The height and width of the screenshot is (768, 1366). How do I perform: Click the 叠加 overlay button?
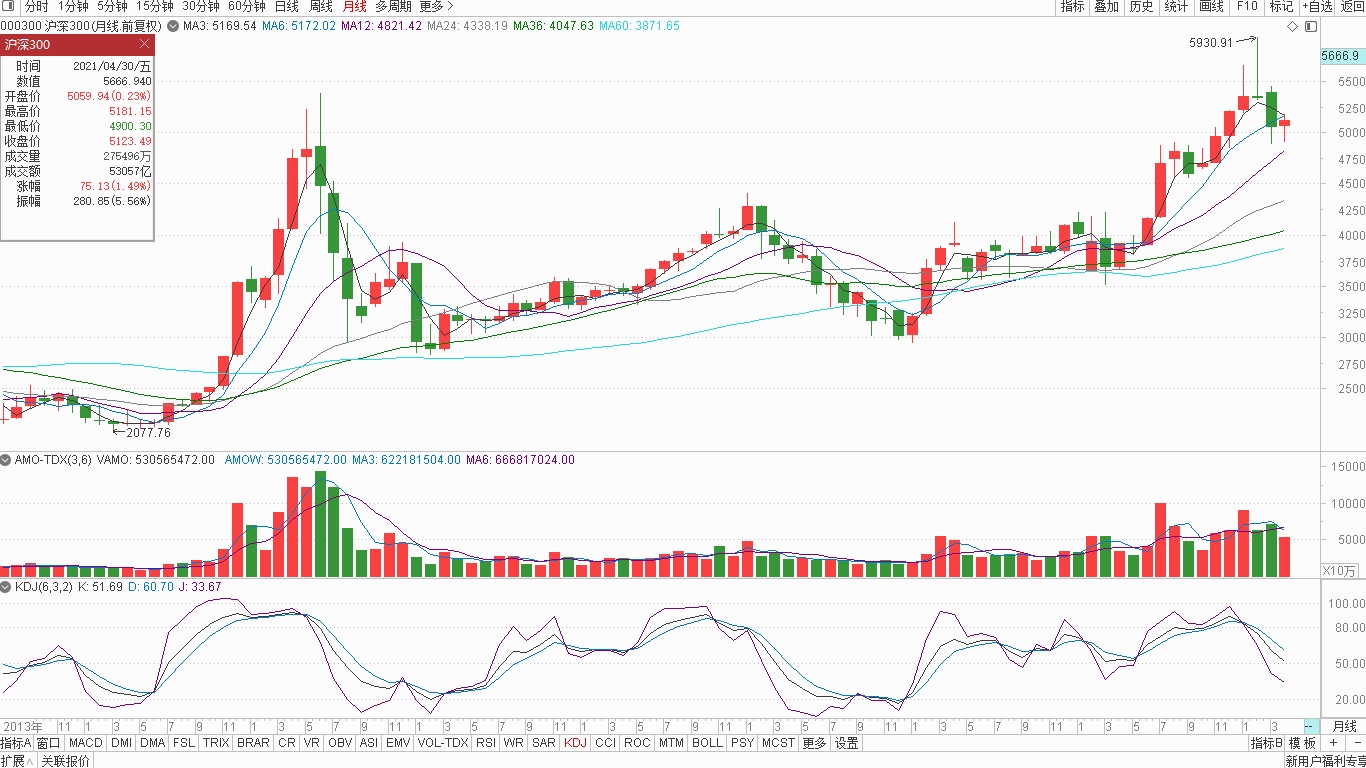[1106, 6]
